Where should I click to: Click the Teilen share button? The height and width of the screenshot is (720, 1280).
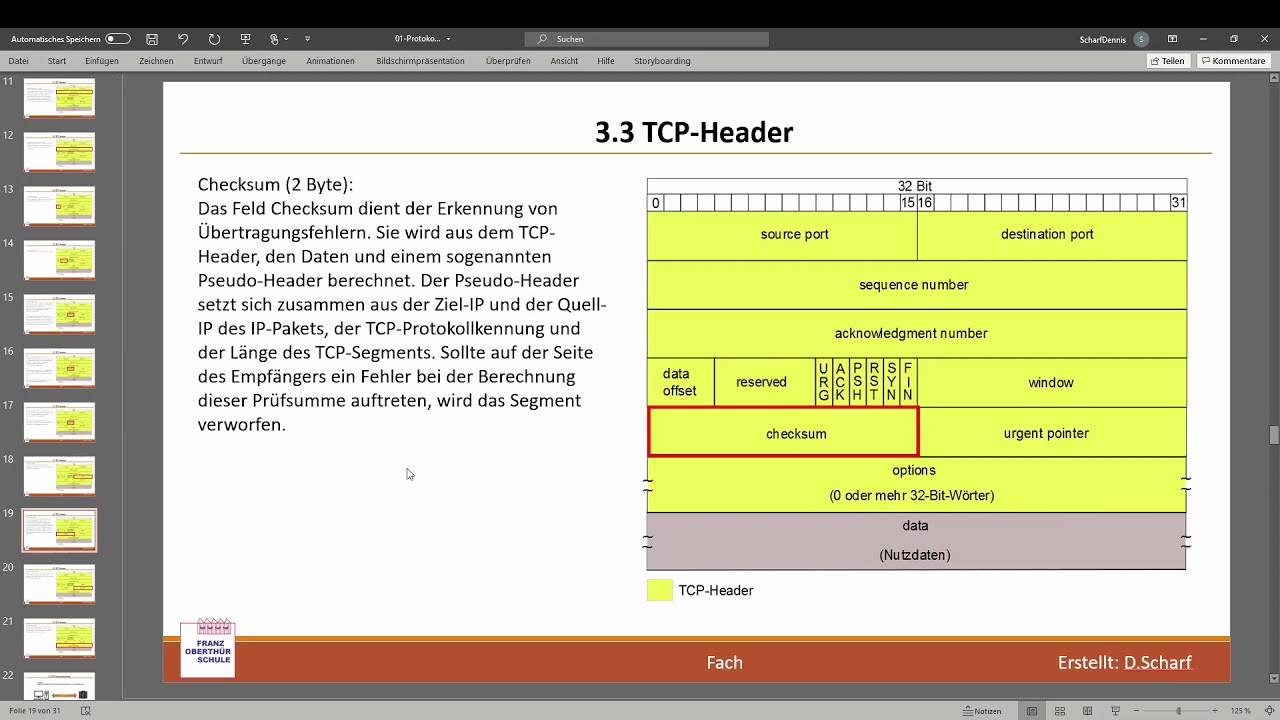click(1168, 61)
